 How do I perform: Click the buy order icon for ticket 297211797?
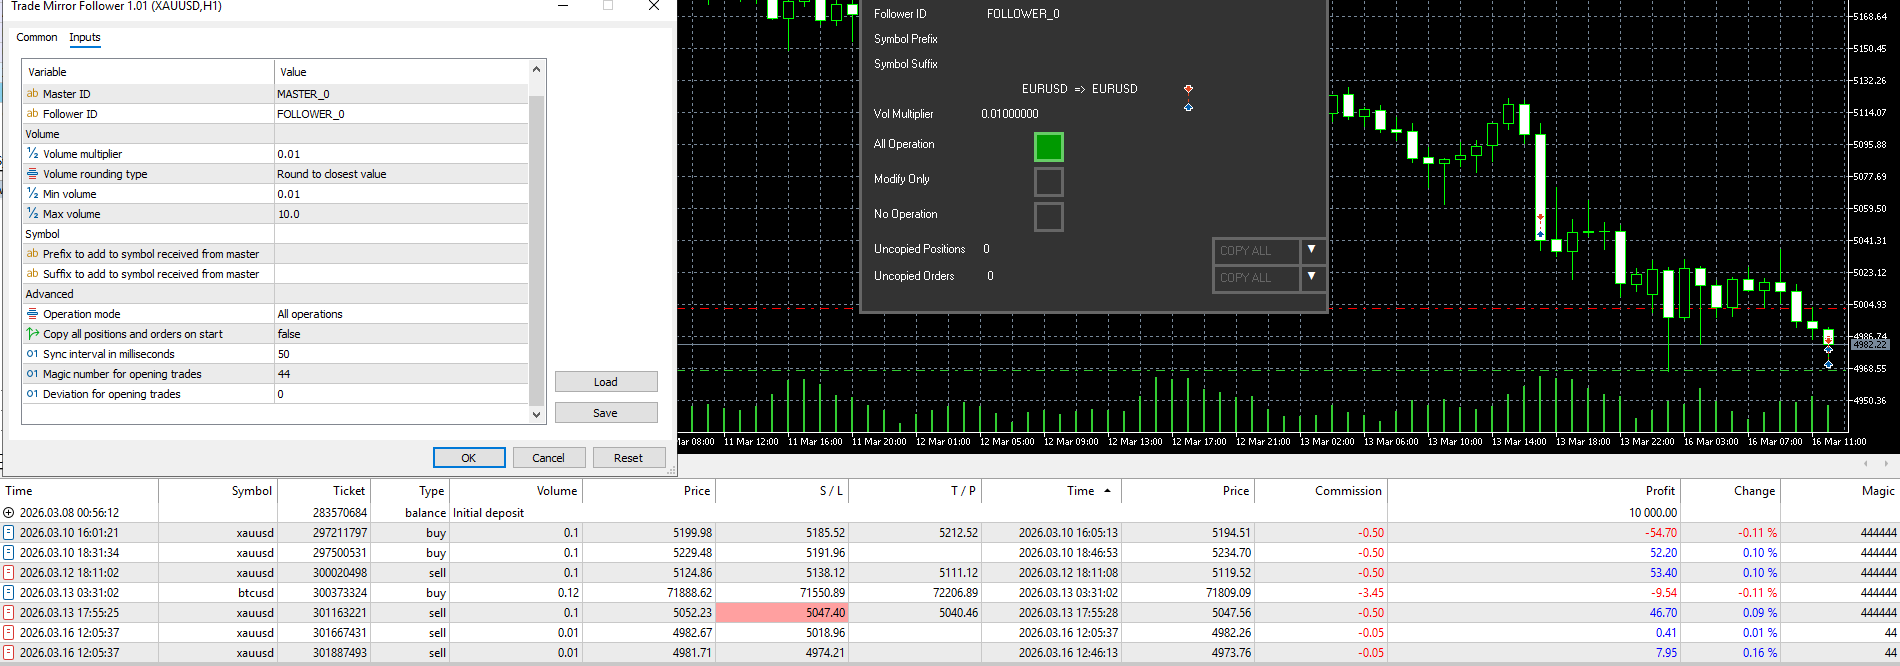[x=9, y=533]
